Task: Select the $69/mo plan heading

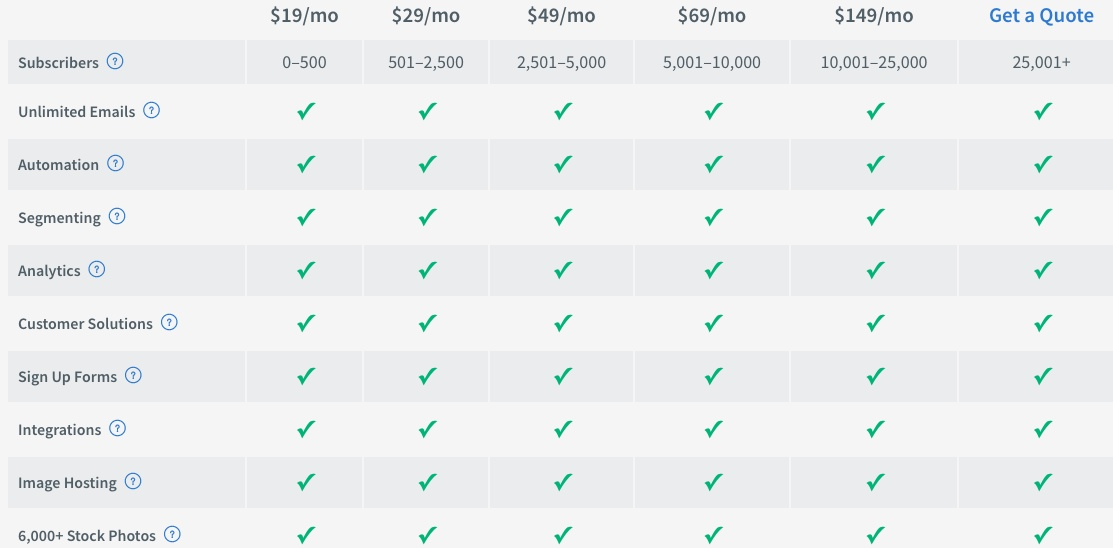Action: tap(712, 16)
